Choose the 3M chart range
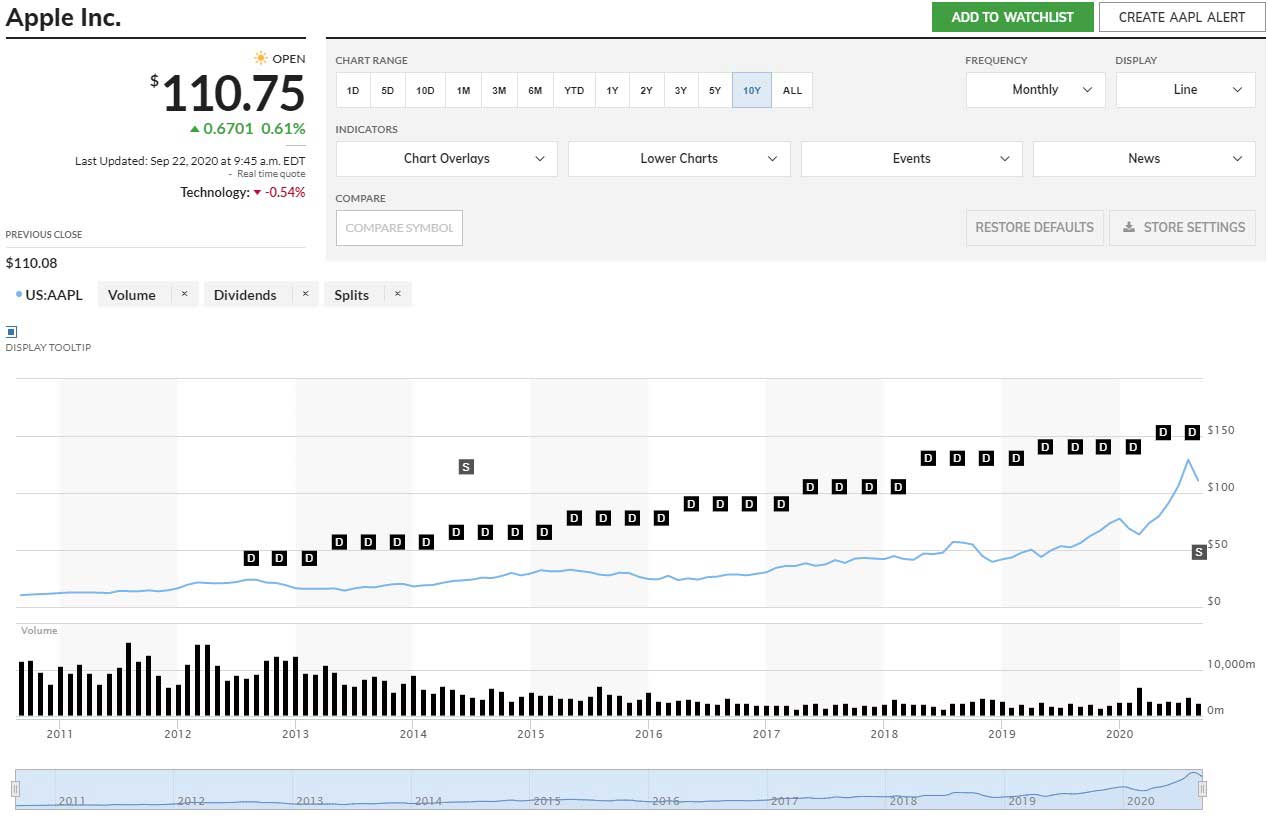 (499, 90)
